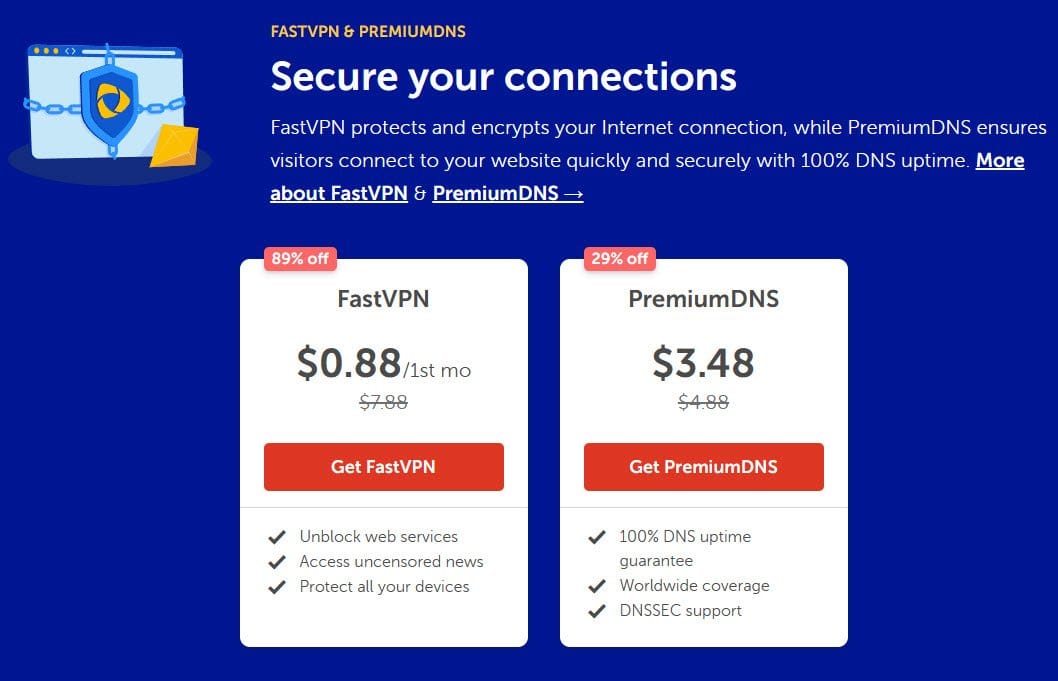Click checkmark beside Protect all your devices

point(277,587)
